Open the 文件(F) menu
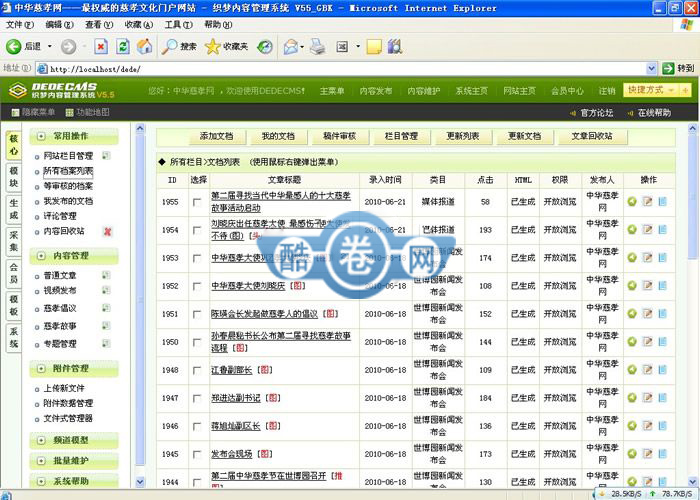This screenshot has width=700, height=500. click(20, 25)
